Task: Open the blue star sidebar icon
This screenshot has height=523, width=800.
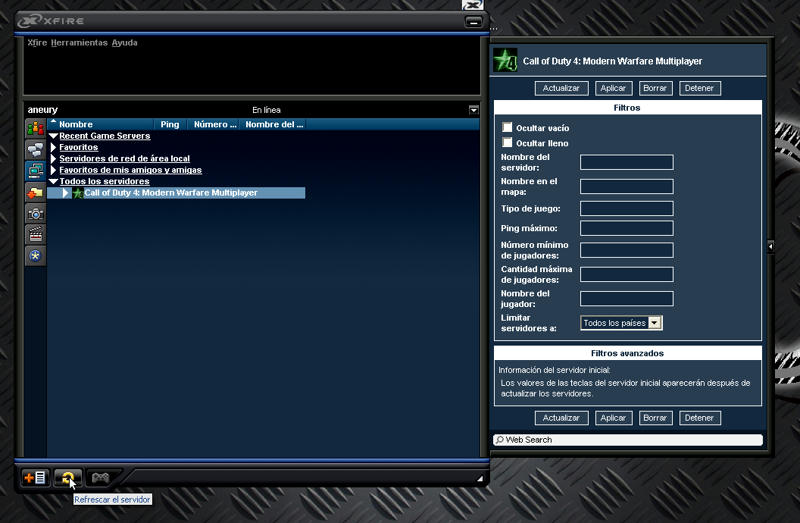Action: pyautogui.click(x=35, y=256)
